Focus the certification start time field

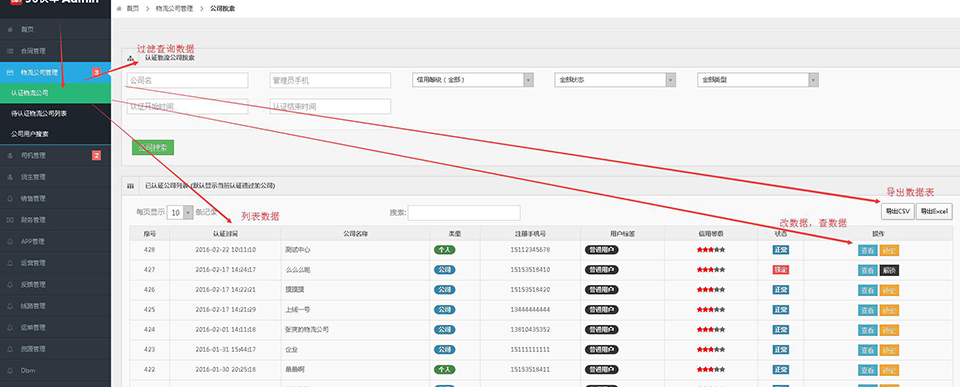point(187,106)
